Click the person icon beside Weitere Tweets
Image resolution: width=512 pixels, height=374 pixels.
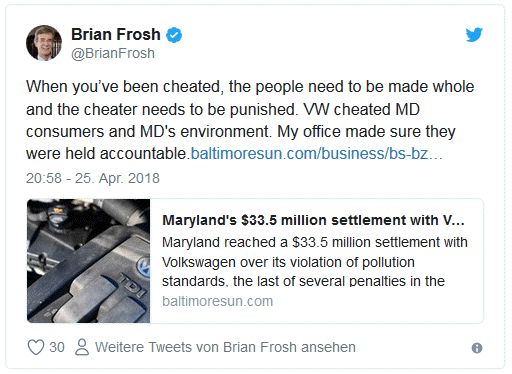[82, 347]
